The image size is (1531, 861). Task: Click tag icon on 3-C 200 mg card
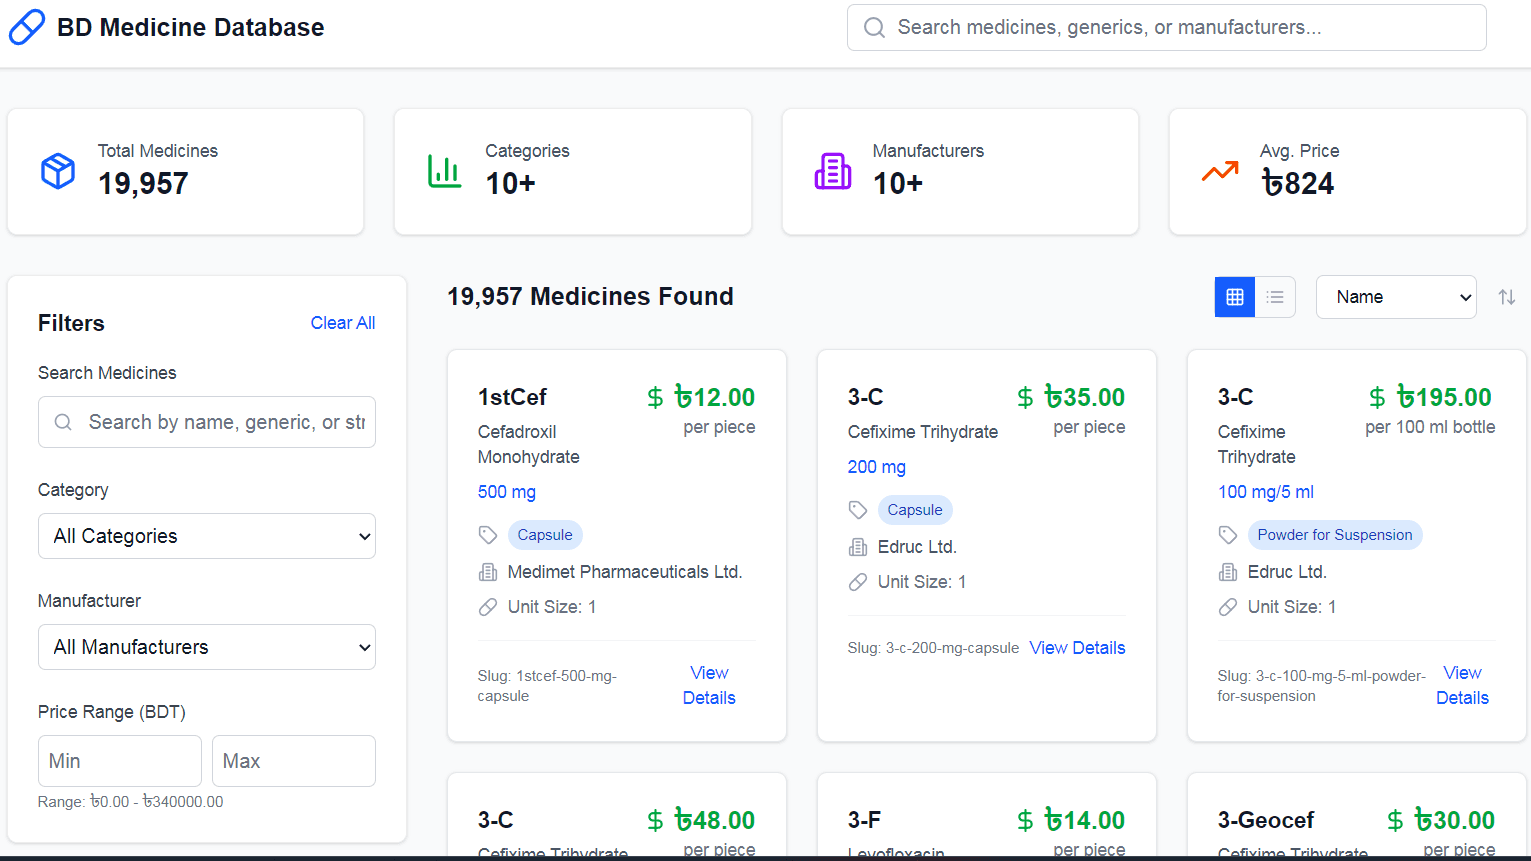pos(858,510)
